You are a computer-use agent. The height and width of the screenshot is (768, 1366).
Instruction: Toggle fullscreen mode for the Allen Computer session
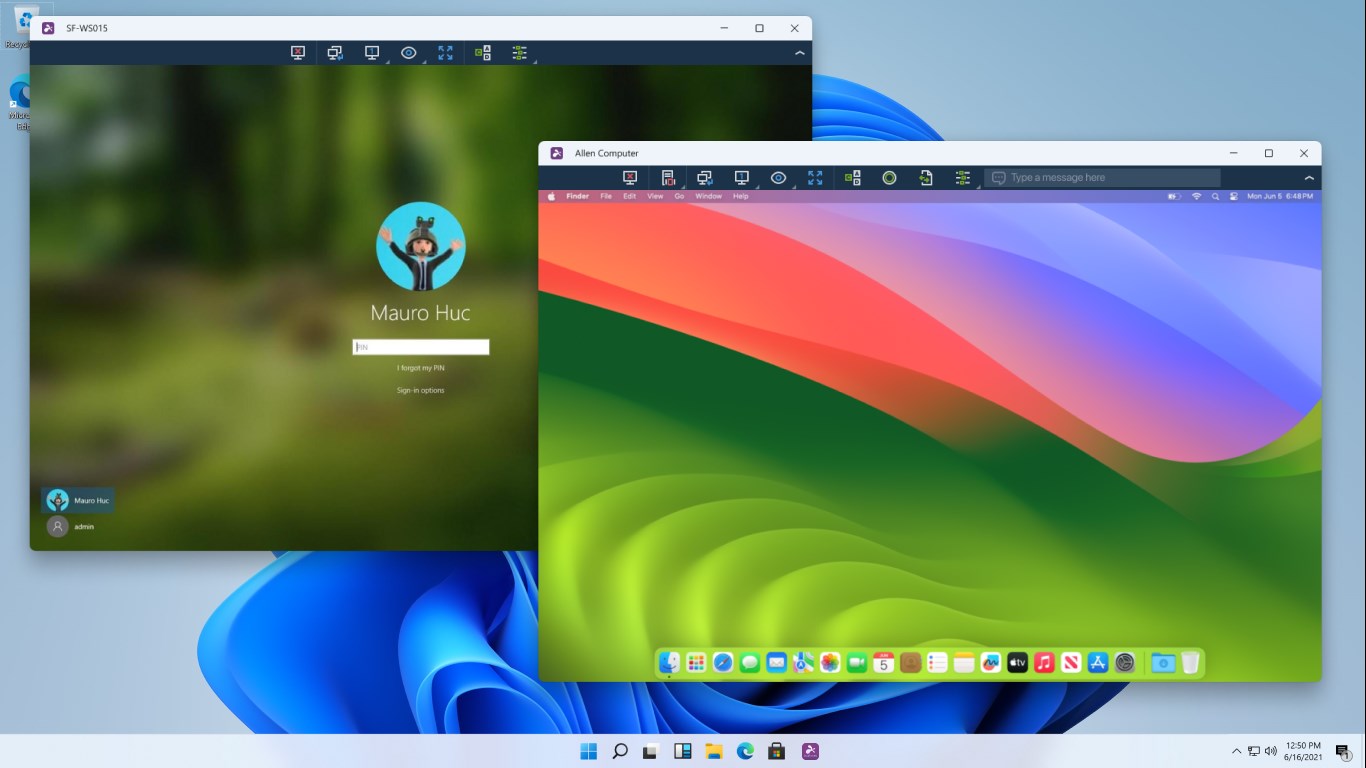tap(815, 177)
